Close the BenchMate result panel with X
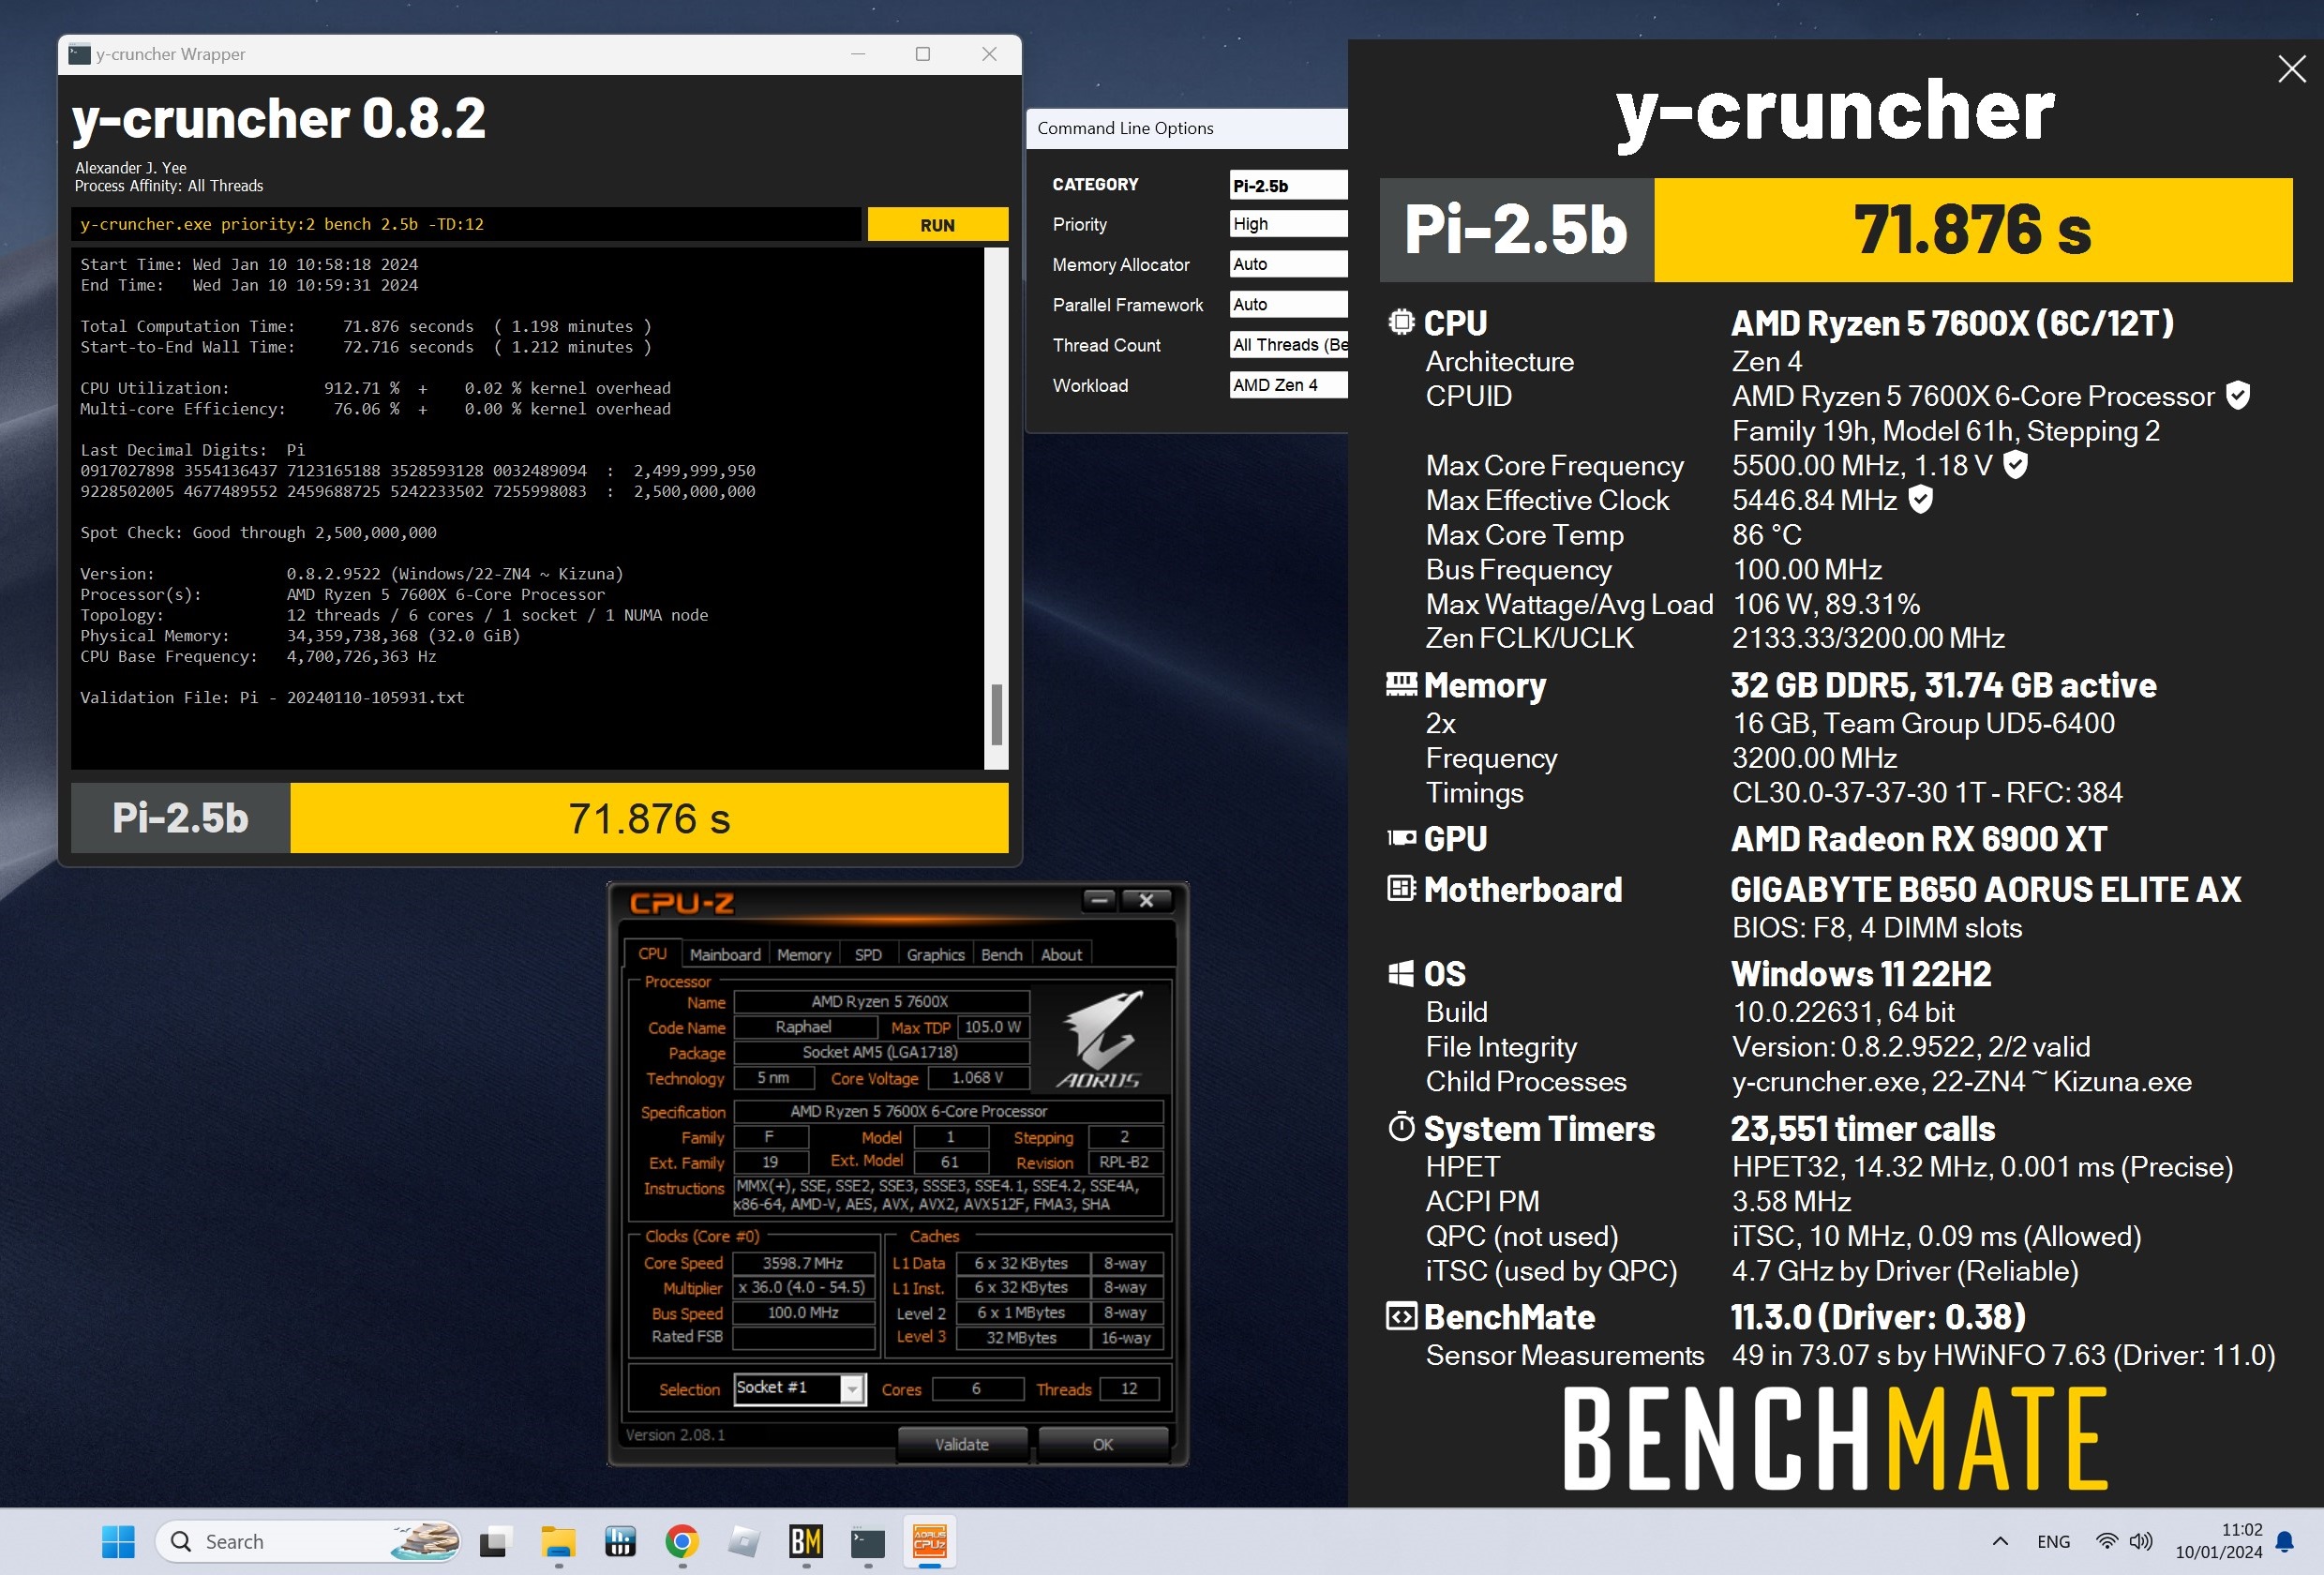Viewport: 2324px width, 1575px height. pos(2291,69)
